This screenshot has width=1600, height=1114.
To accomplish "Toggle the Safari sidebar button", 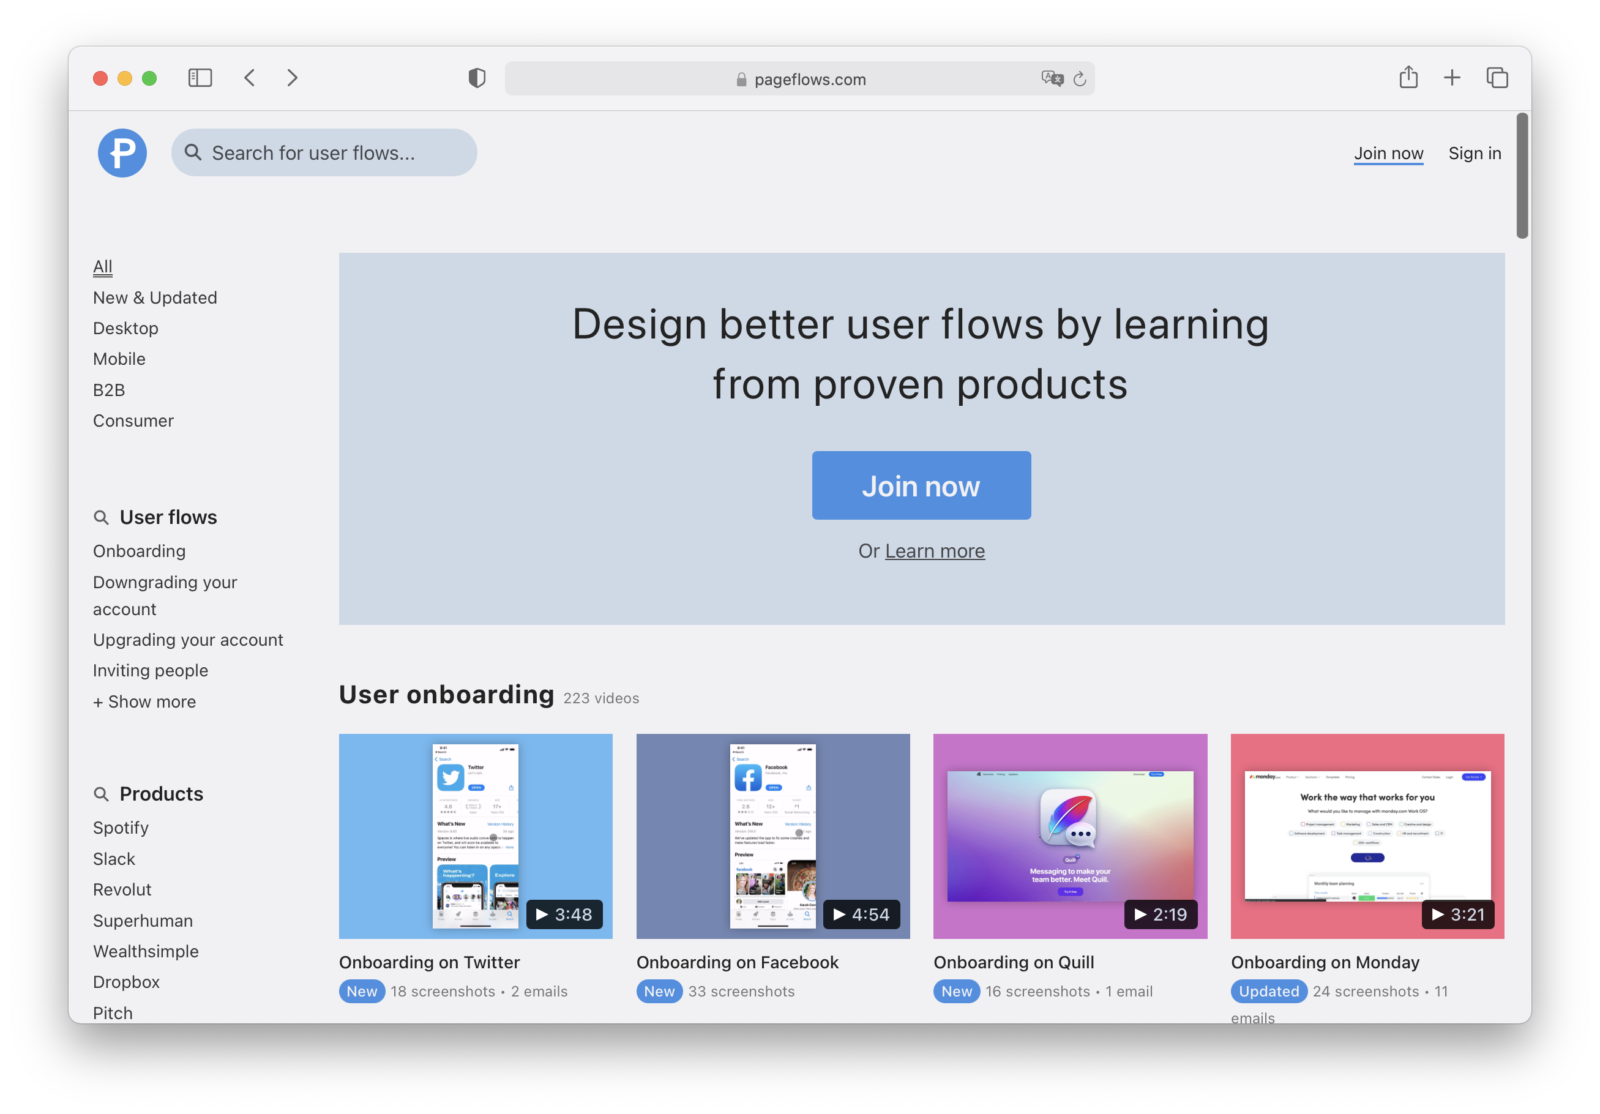I will point(200,78).
